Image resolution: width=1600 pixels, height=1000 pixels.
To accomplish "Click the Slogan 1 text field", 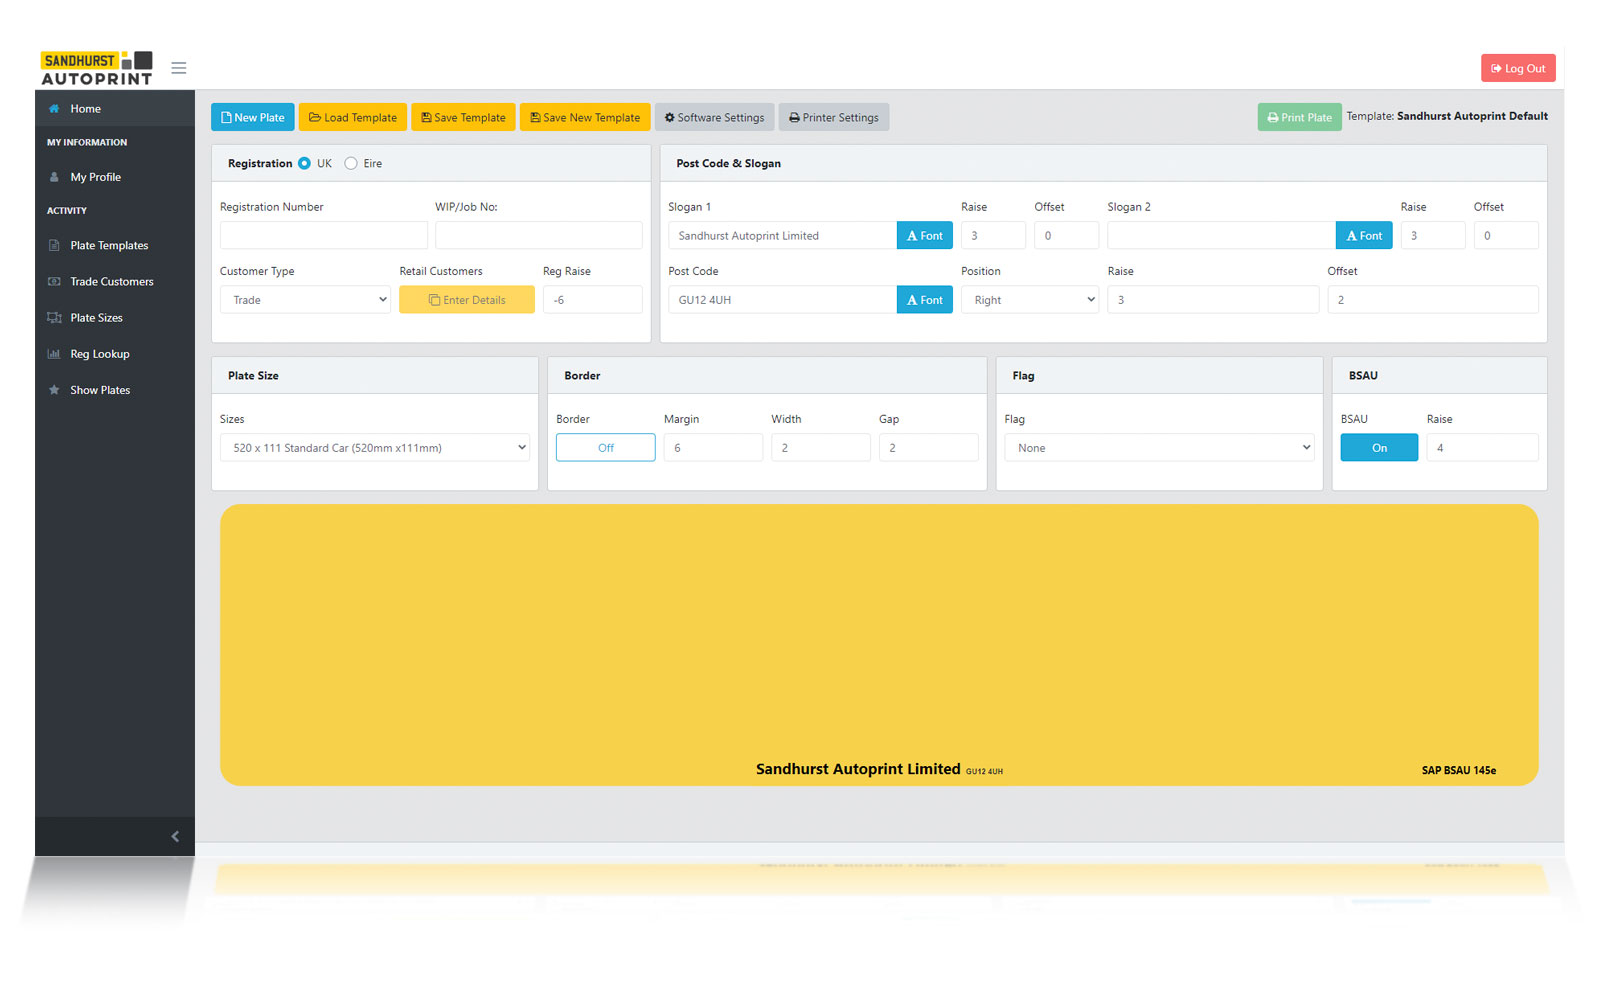I will click(782, 236).
